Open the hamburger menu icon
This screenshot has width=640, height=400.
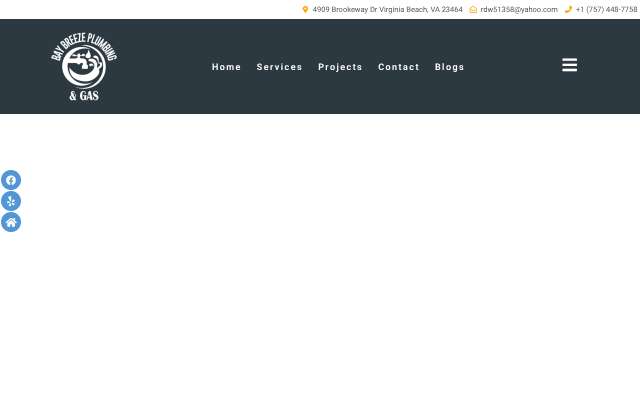(x=569, y=65)
